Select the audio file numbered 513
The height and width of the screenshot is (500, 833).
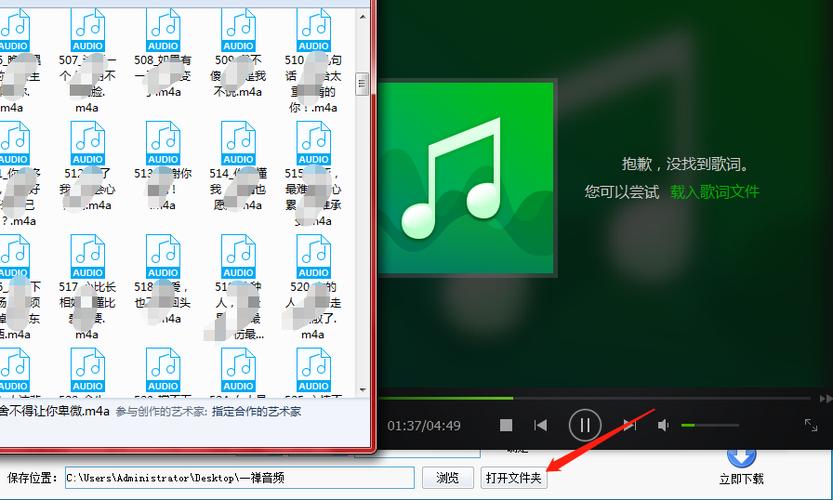pos(163,167)
